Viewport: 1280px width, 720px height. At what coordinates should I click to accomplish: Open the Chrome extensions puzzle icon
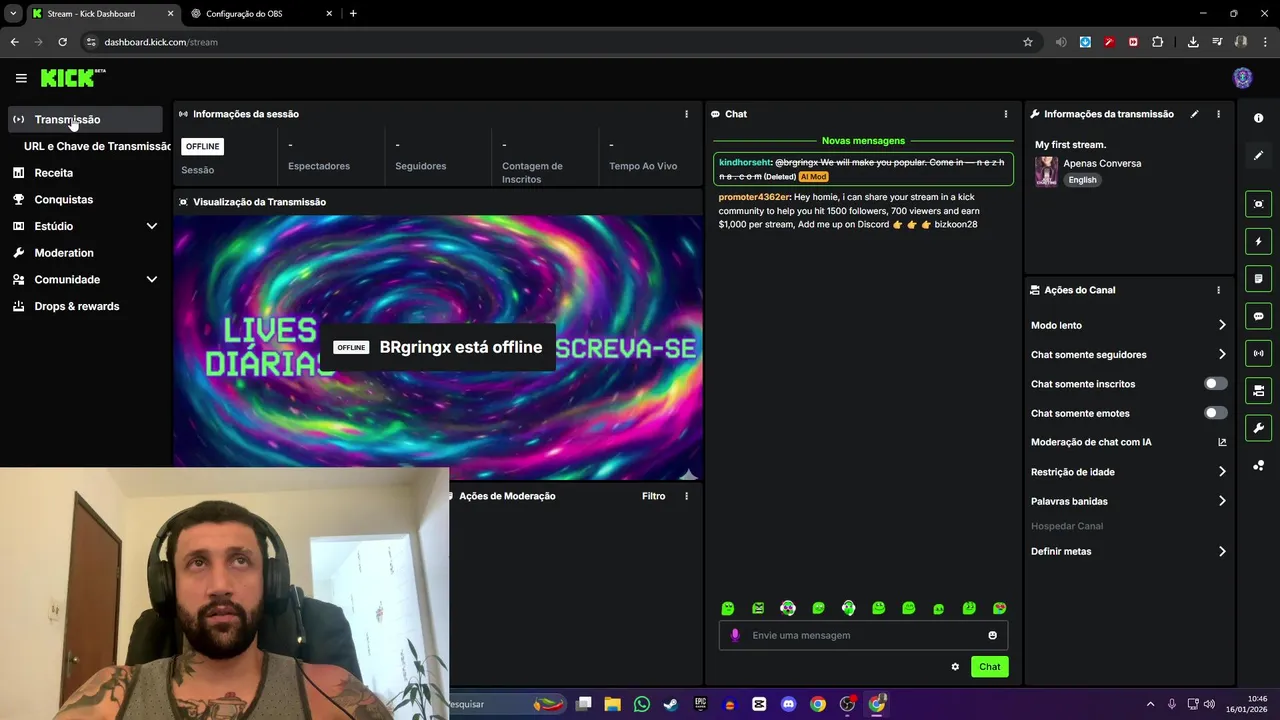pyautogui.click(x=1157, y=42)
